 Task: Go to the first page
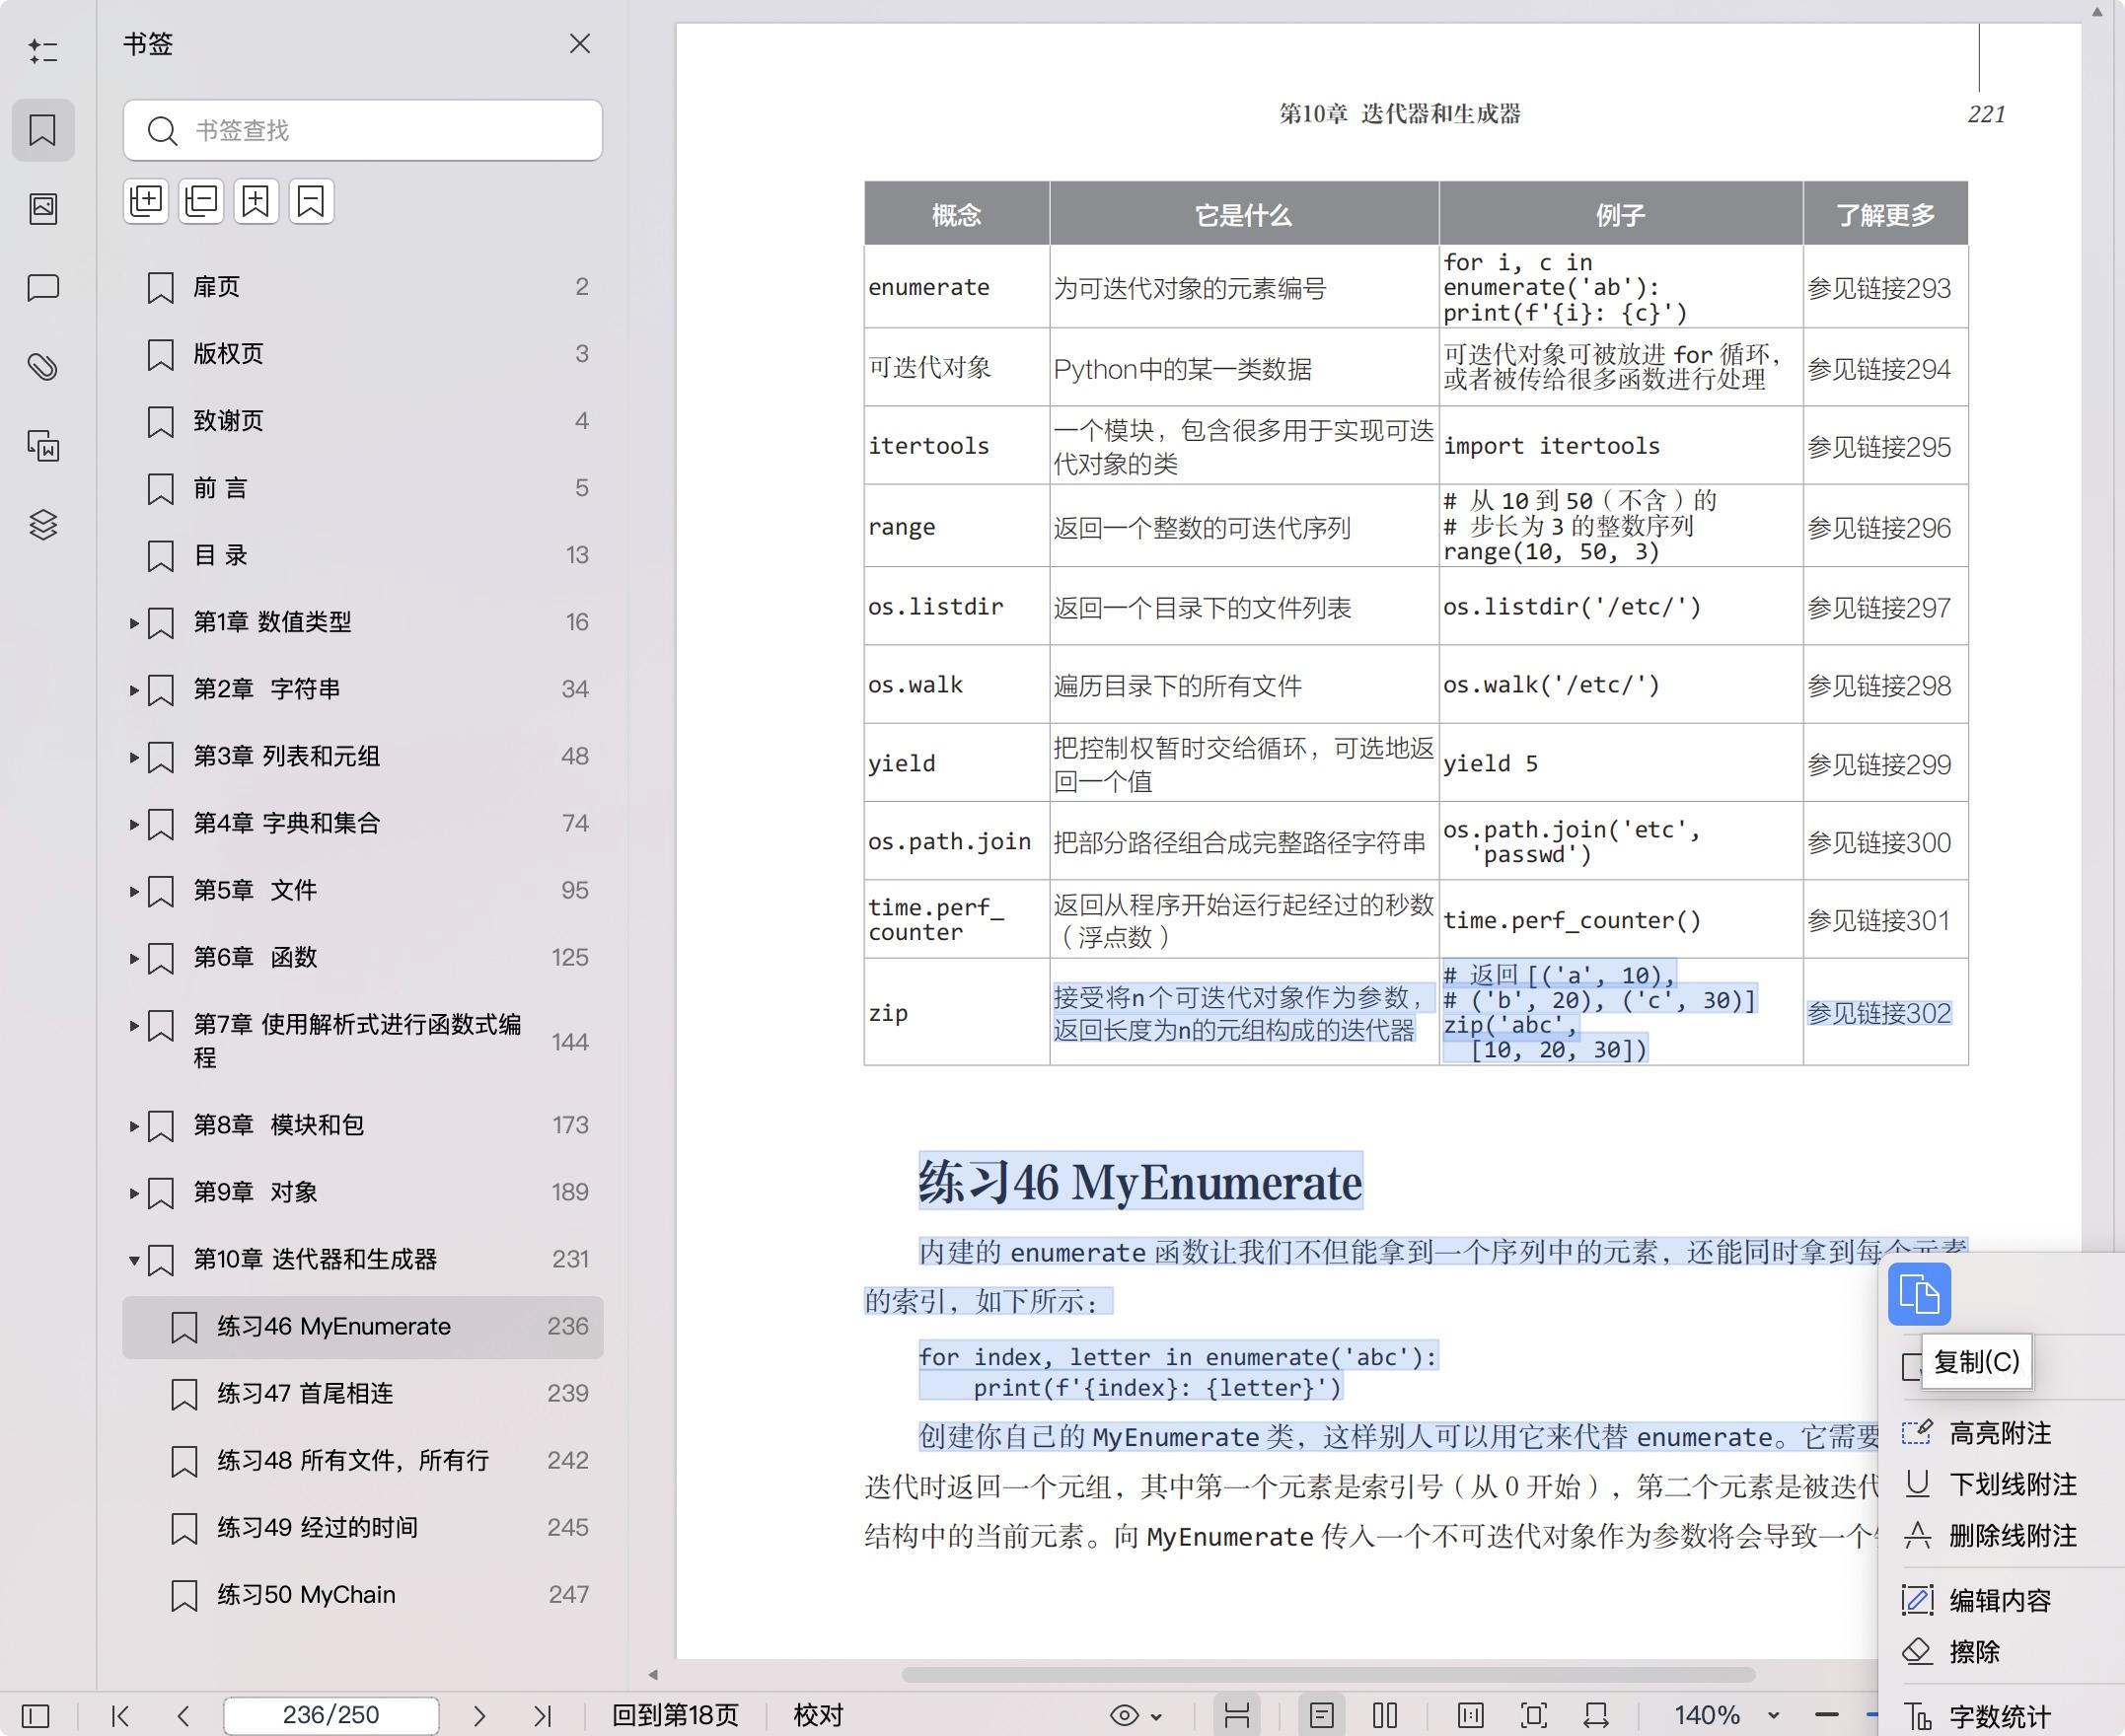[120, 1716]
